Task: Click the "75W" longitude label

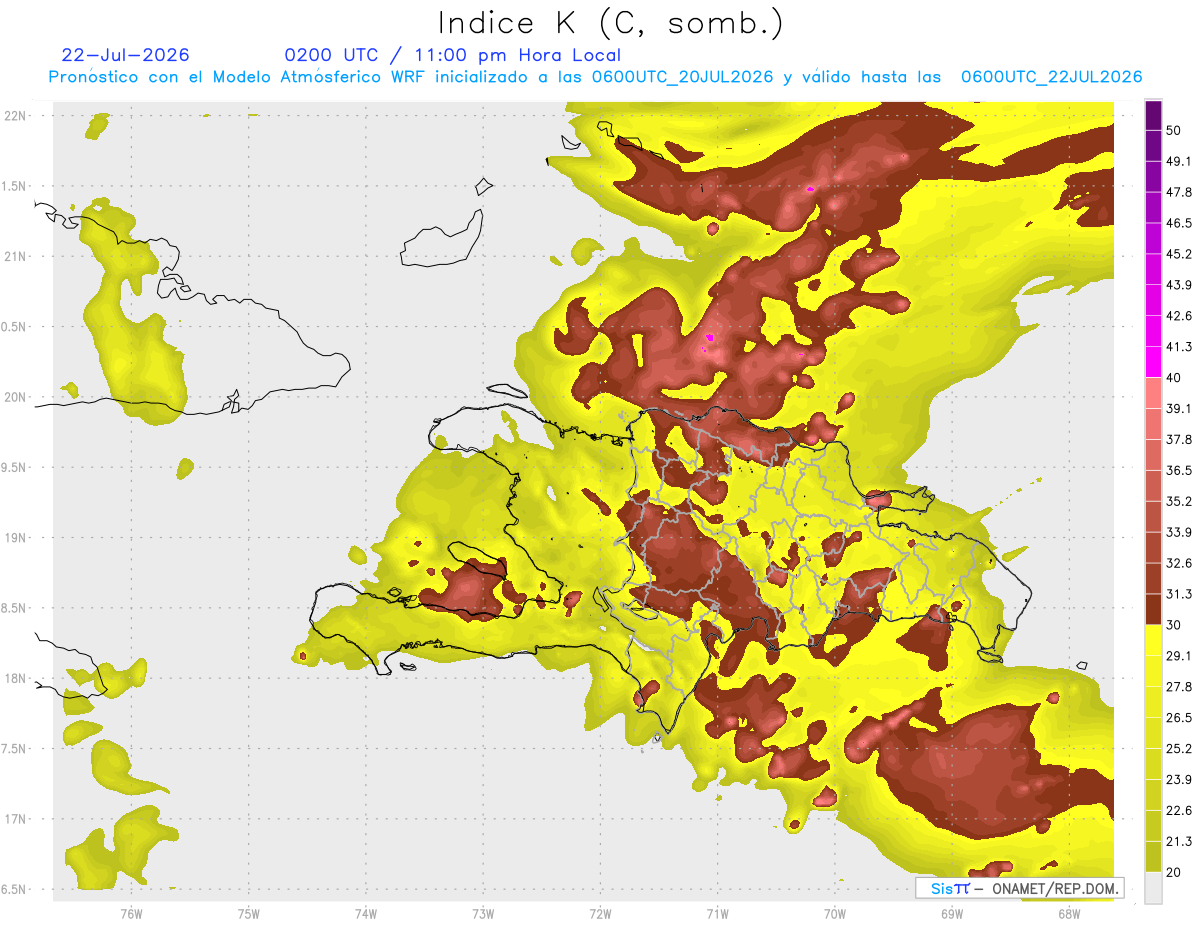Action: pos(248,913)
